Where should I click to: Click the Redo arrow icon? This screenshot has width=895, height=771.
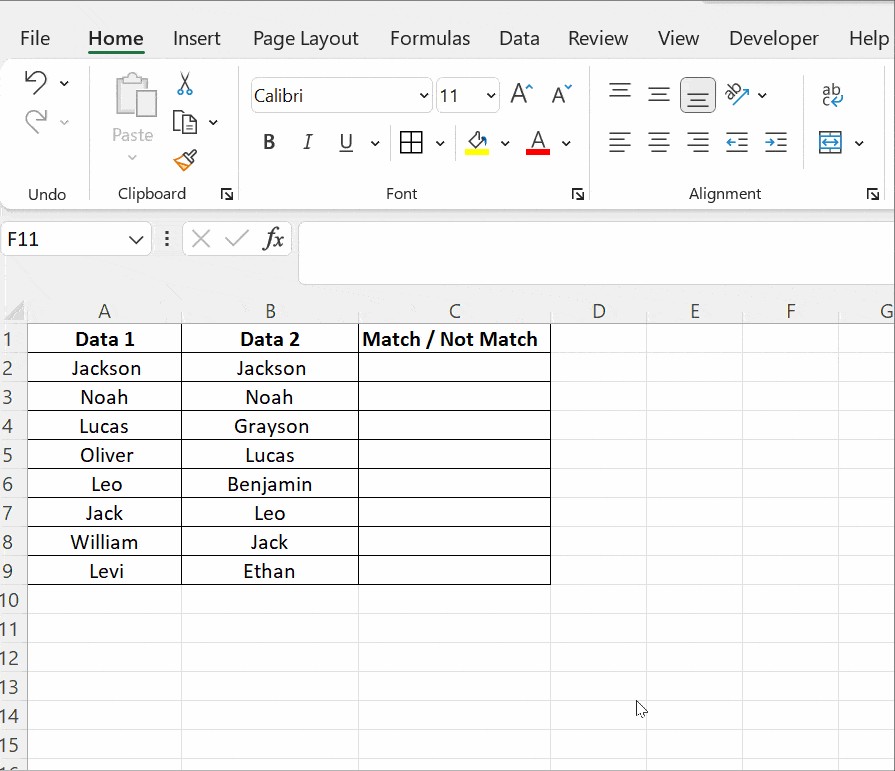pos(36,122)
